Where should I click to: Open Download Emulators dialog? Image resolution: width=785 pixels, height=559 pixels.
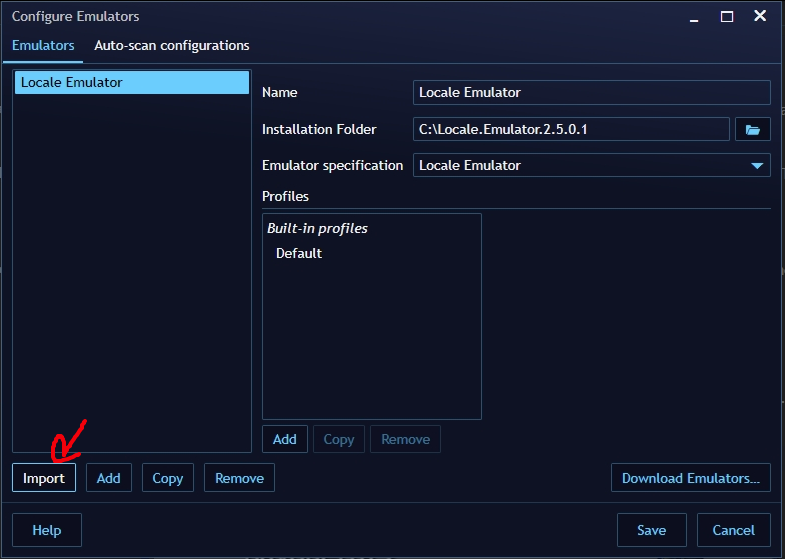[x=690, y=478]
